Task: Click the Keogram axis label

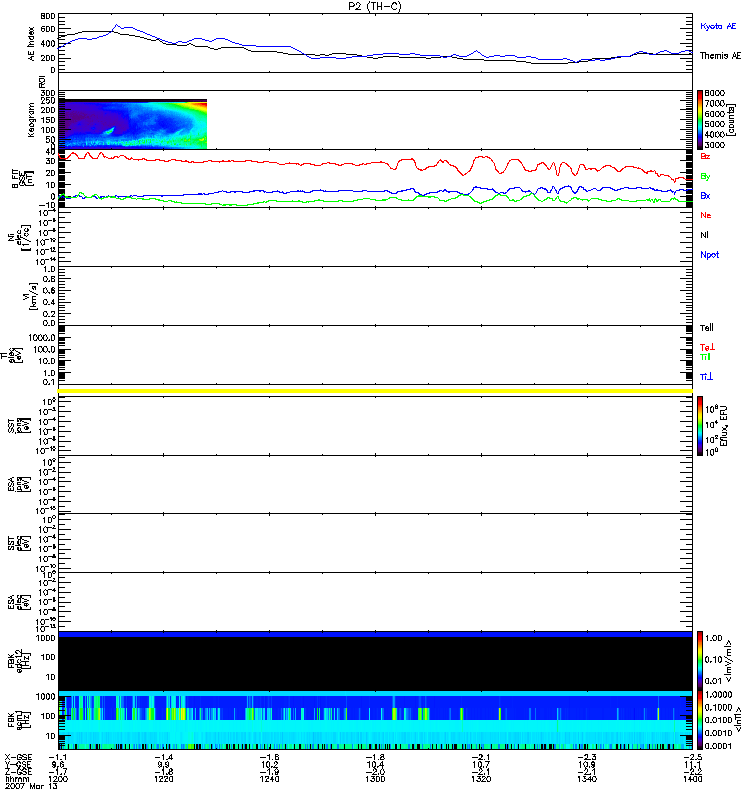Action: pos(31,120)
